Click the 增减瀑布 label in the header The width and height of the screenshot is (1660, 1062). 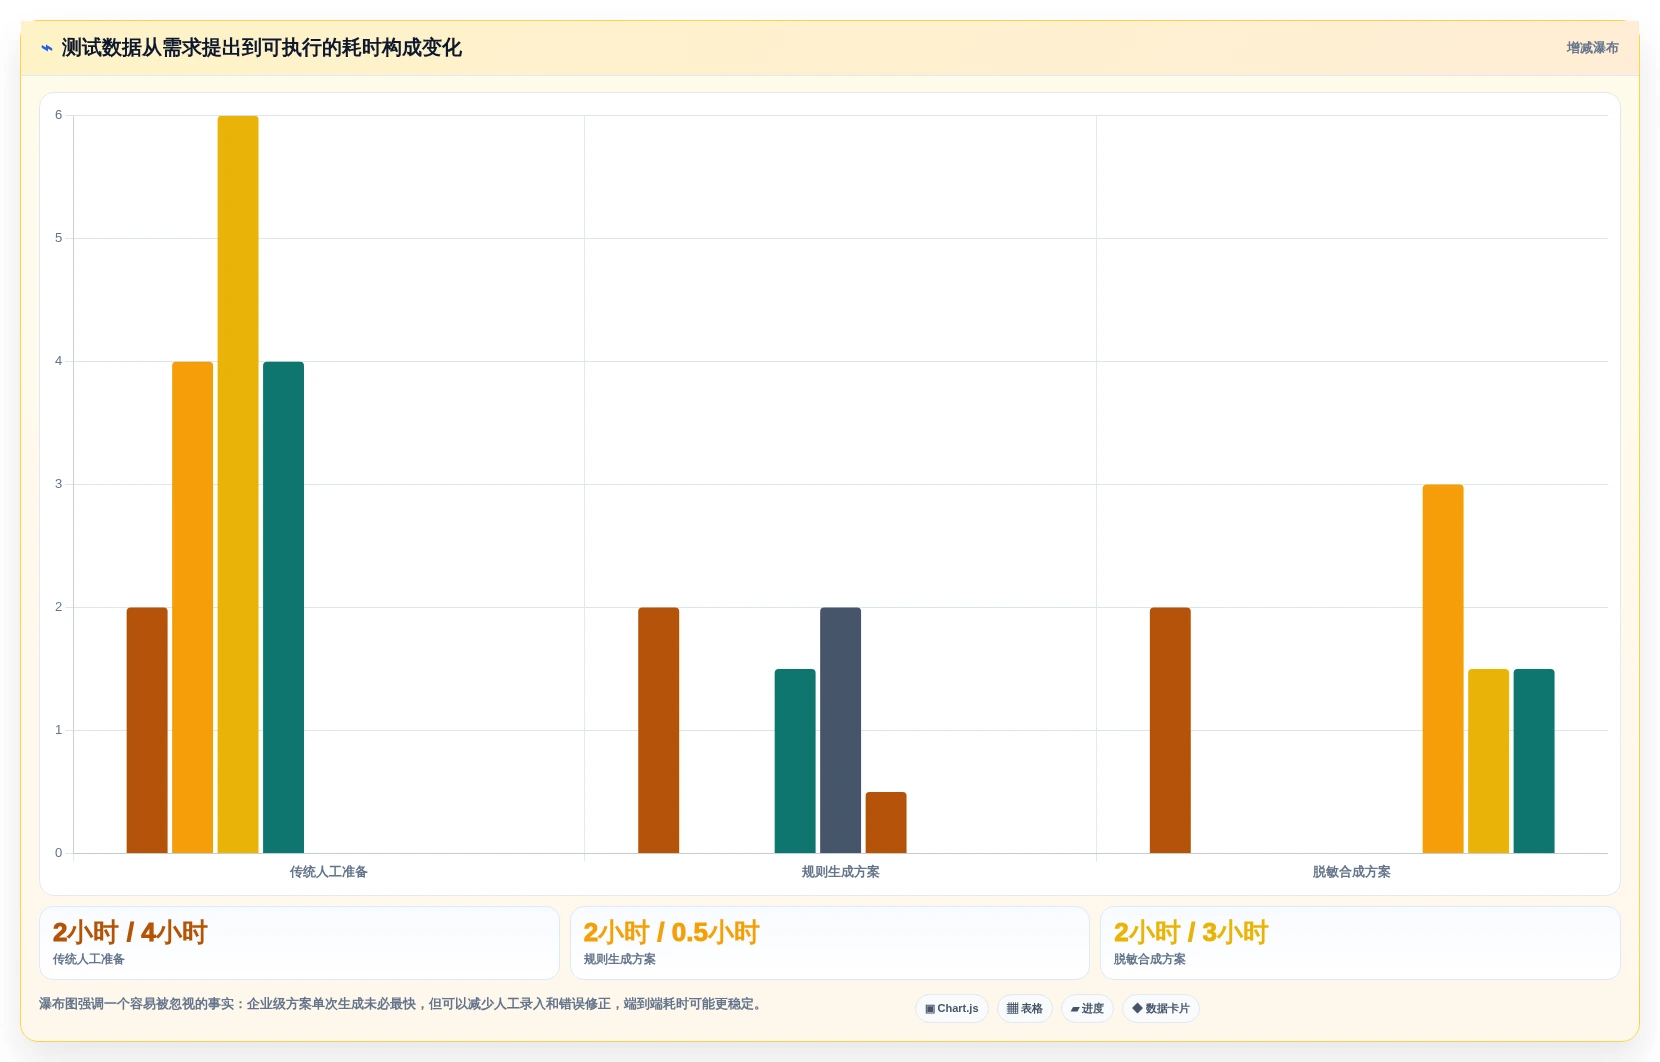(x=1592, y=48)
